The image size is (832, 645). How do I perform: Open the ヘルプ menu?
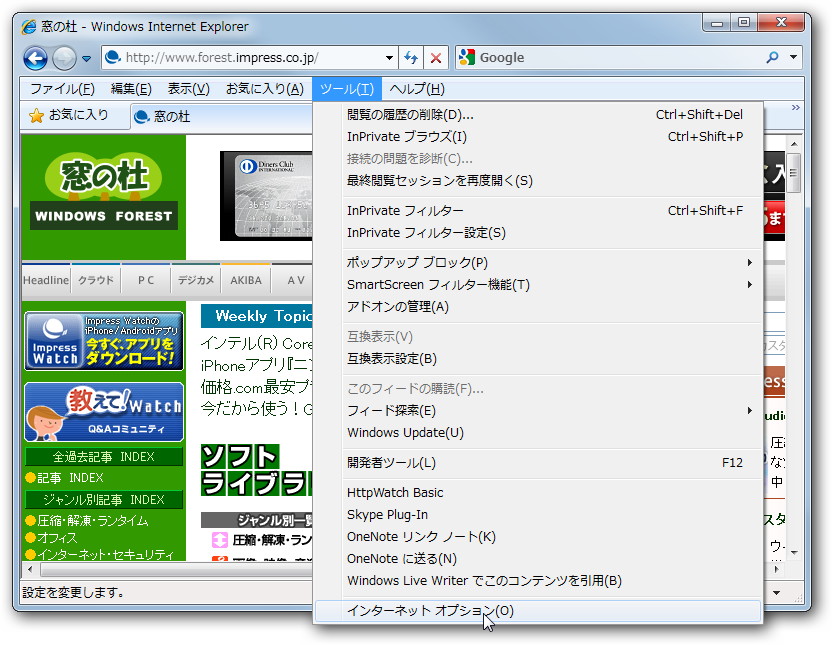pos(416,89)
